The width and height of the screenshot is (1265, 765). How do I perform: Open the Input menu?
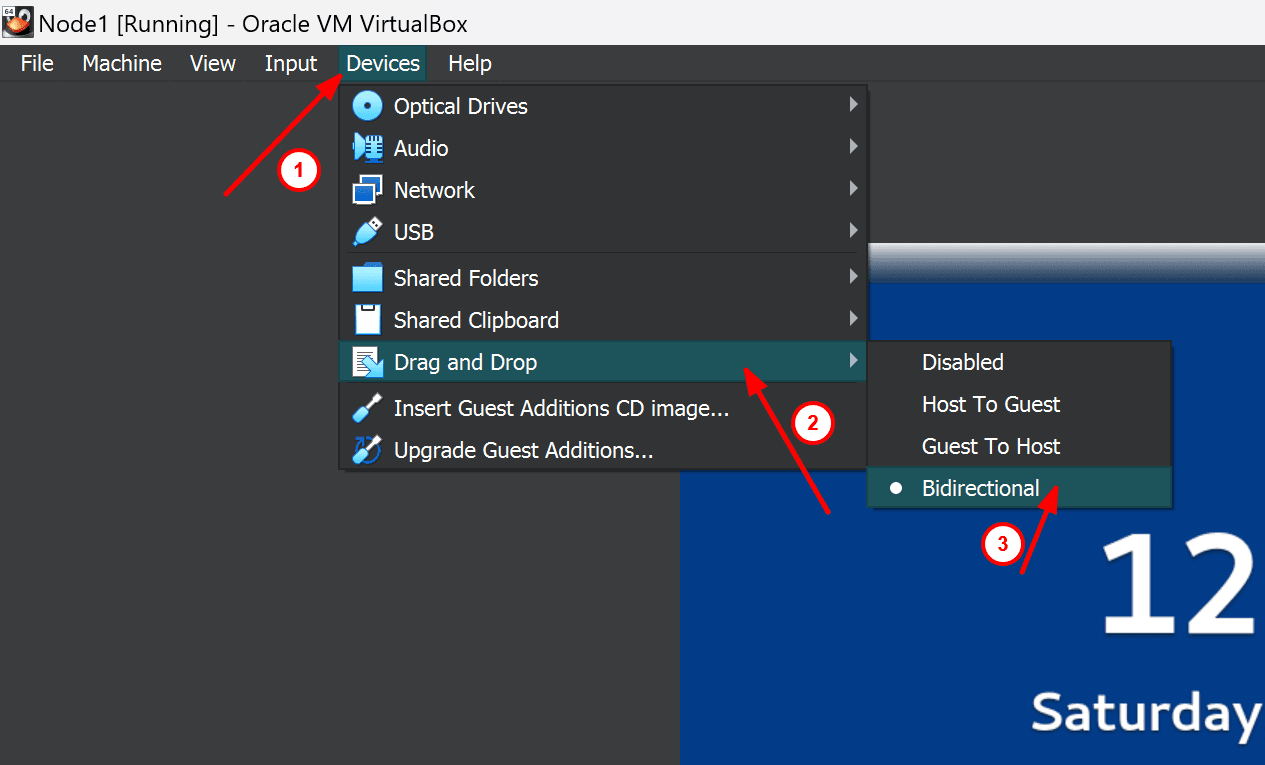coord(290,63)
